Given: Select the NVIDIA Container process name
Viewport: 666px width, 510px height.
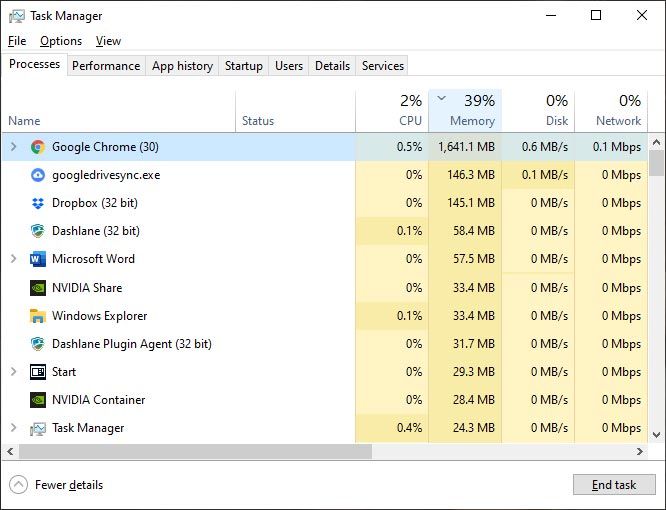Looking at the screenshot, I should coord(99,400).
